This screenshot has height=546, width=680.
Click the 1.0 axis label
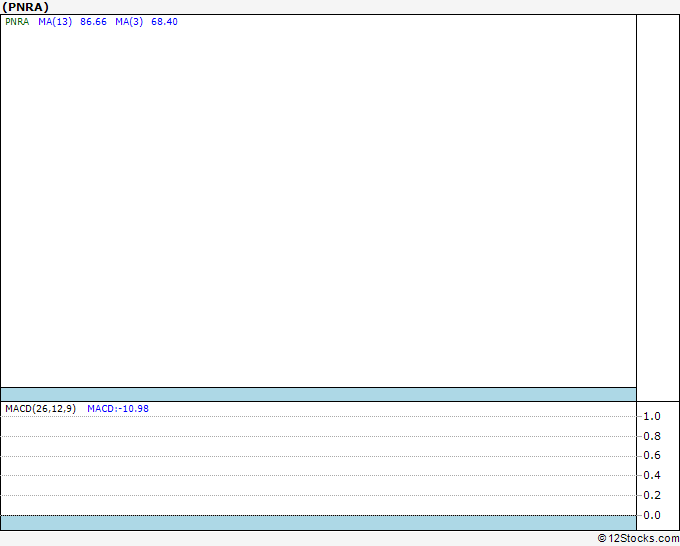652,416
